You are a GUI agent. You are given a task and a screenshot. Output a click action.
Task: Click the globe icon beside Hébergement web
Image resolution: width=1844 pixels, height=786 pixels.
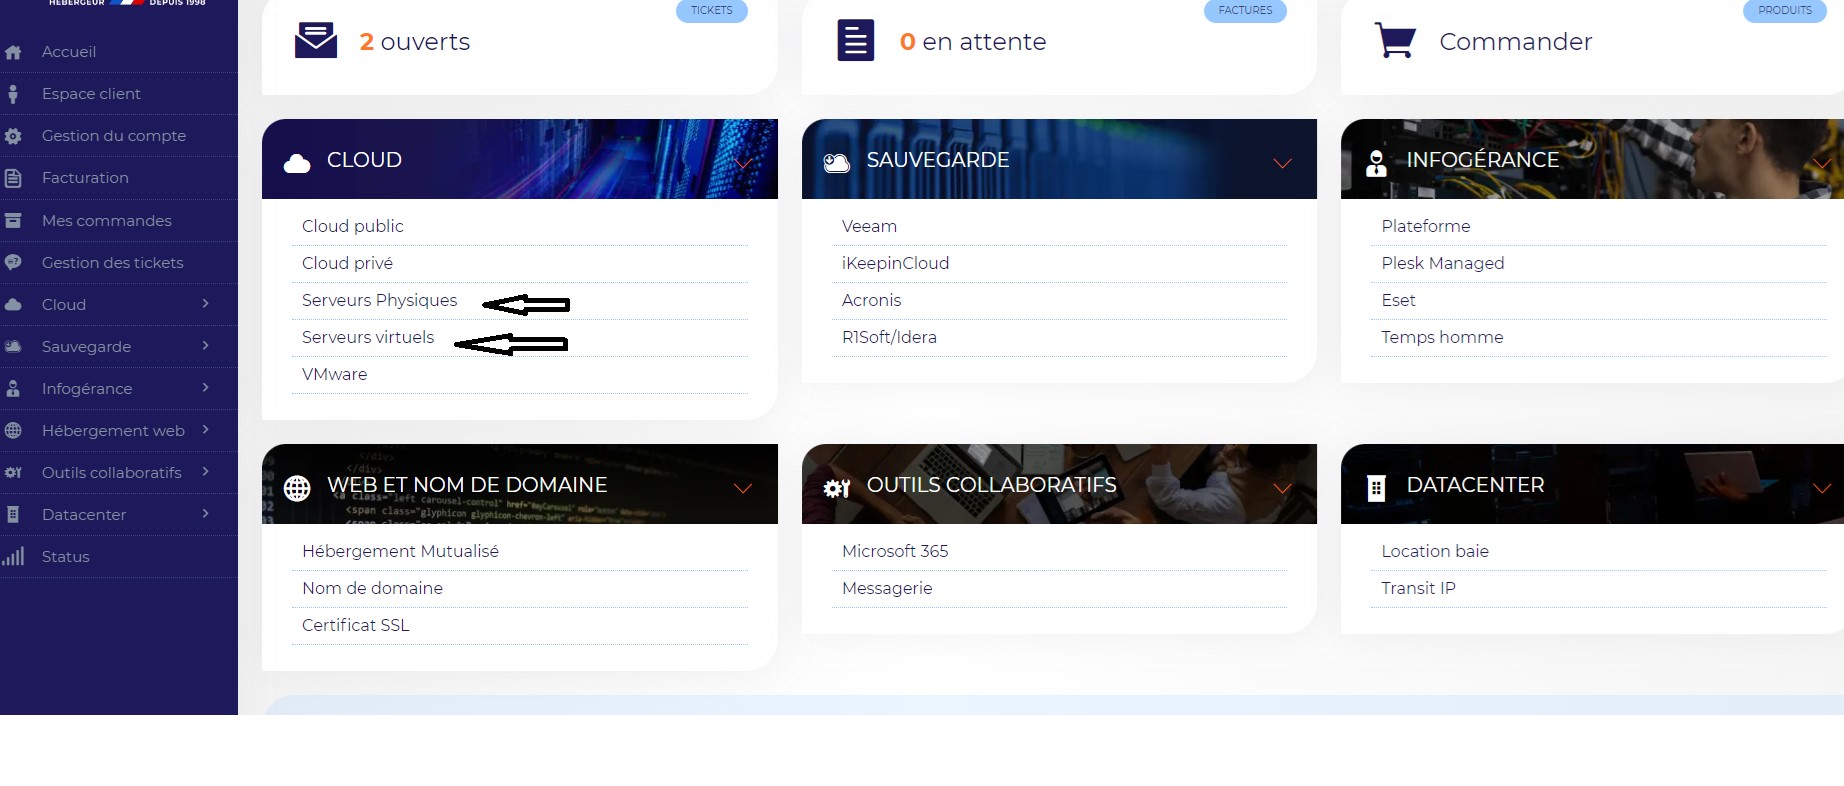13,430
